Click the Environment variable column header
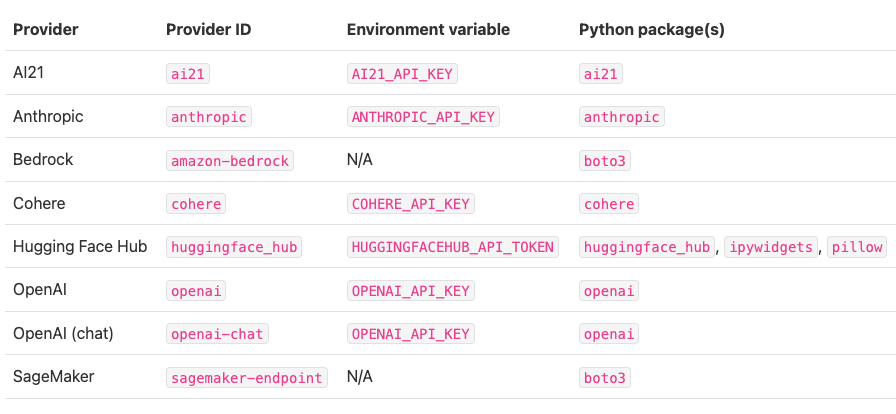Screen dimensions: 896x414 [x=428, y=30]
